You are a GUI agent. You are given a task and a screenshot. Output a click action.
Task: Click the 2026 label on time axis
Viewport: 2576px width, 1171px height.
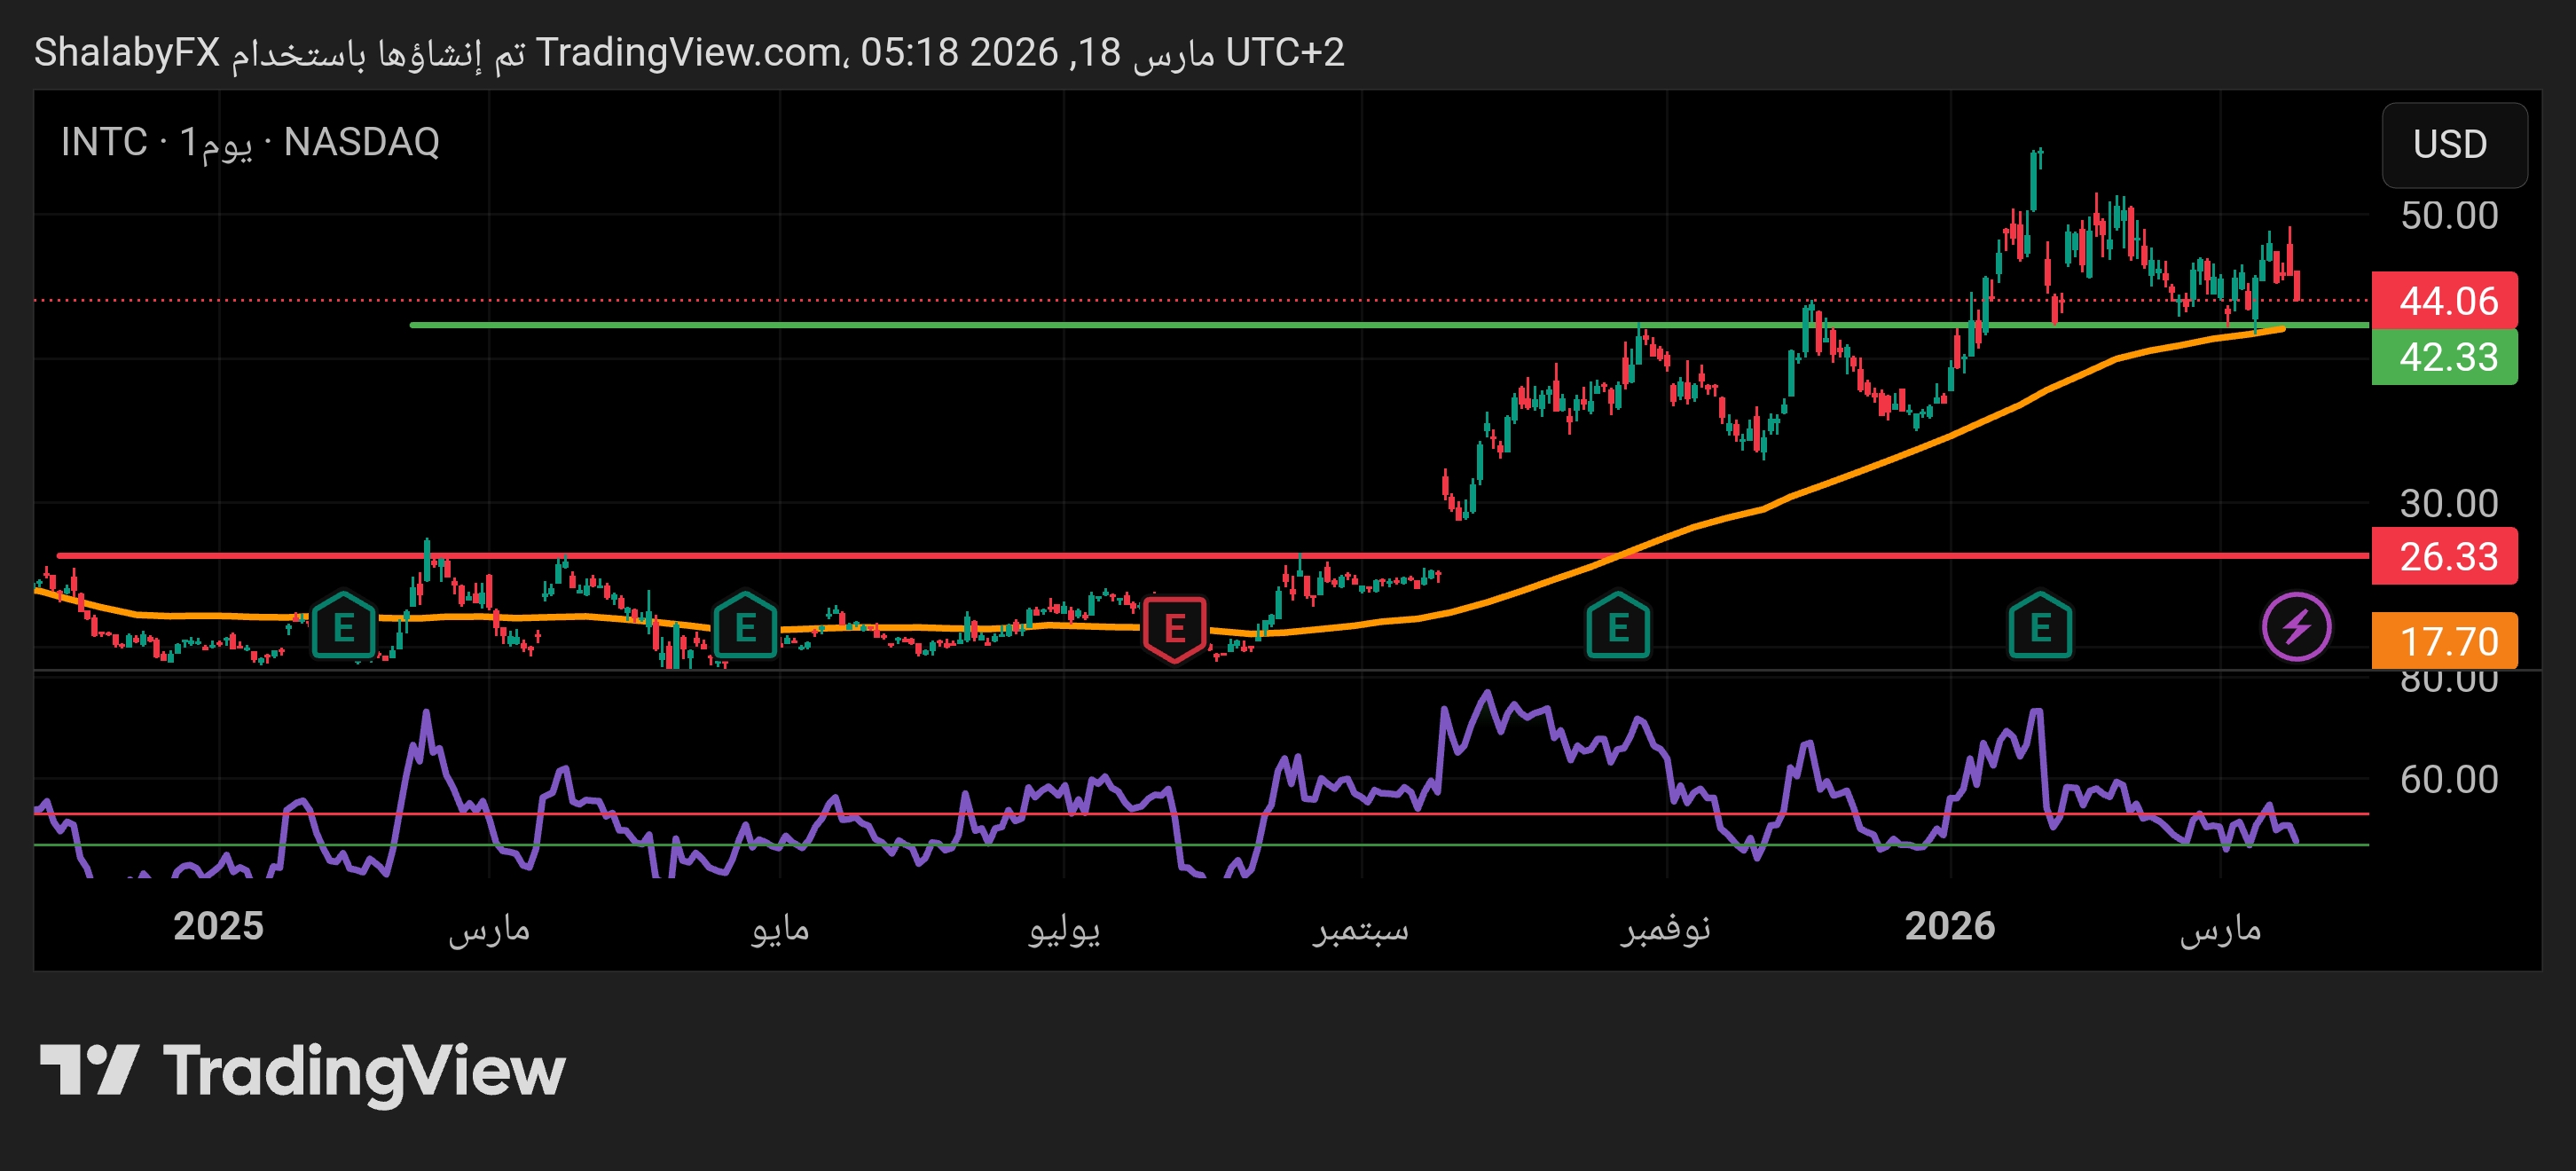(1949, 926)
